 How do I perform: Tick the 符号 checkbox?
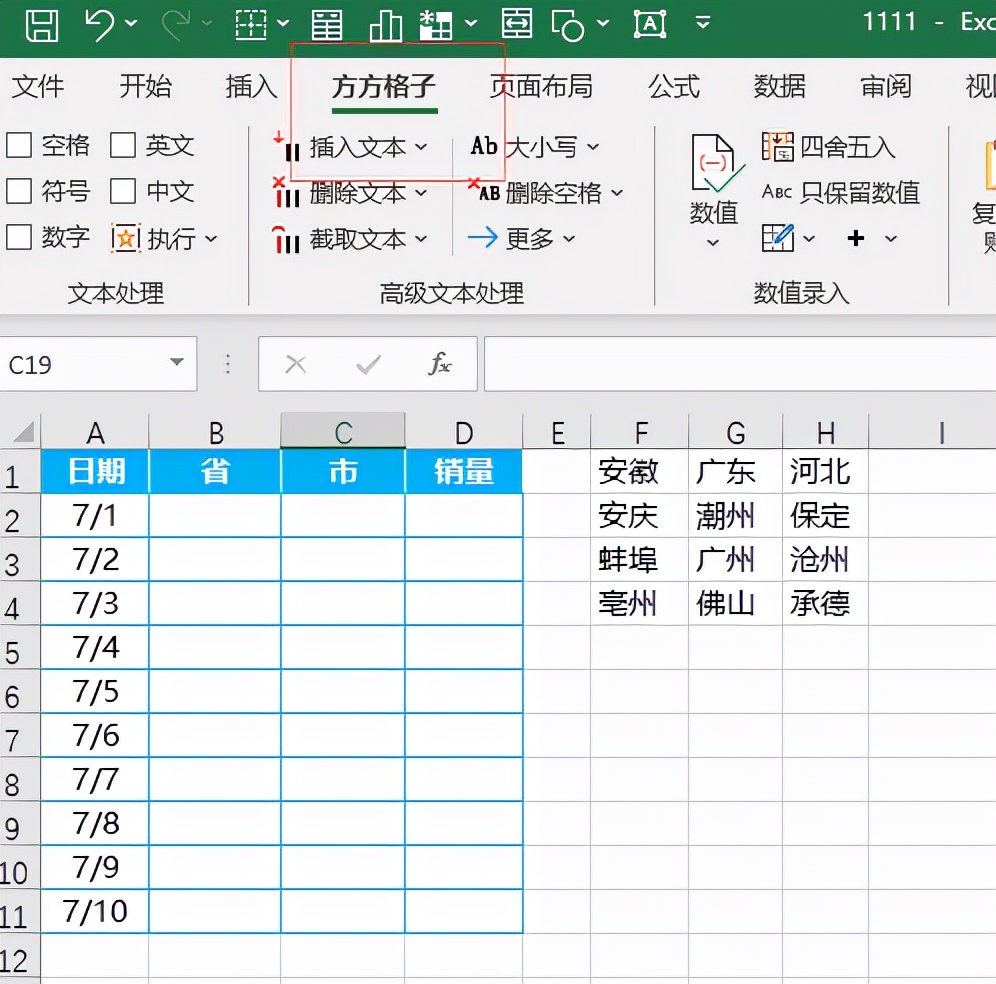[19, 191]
